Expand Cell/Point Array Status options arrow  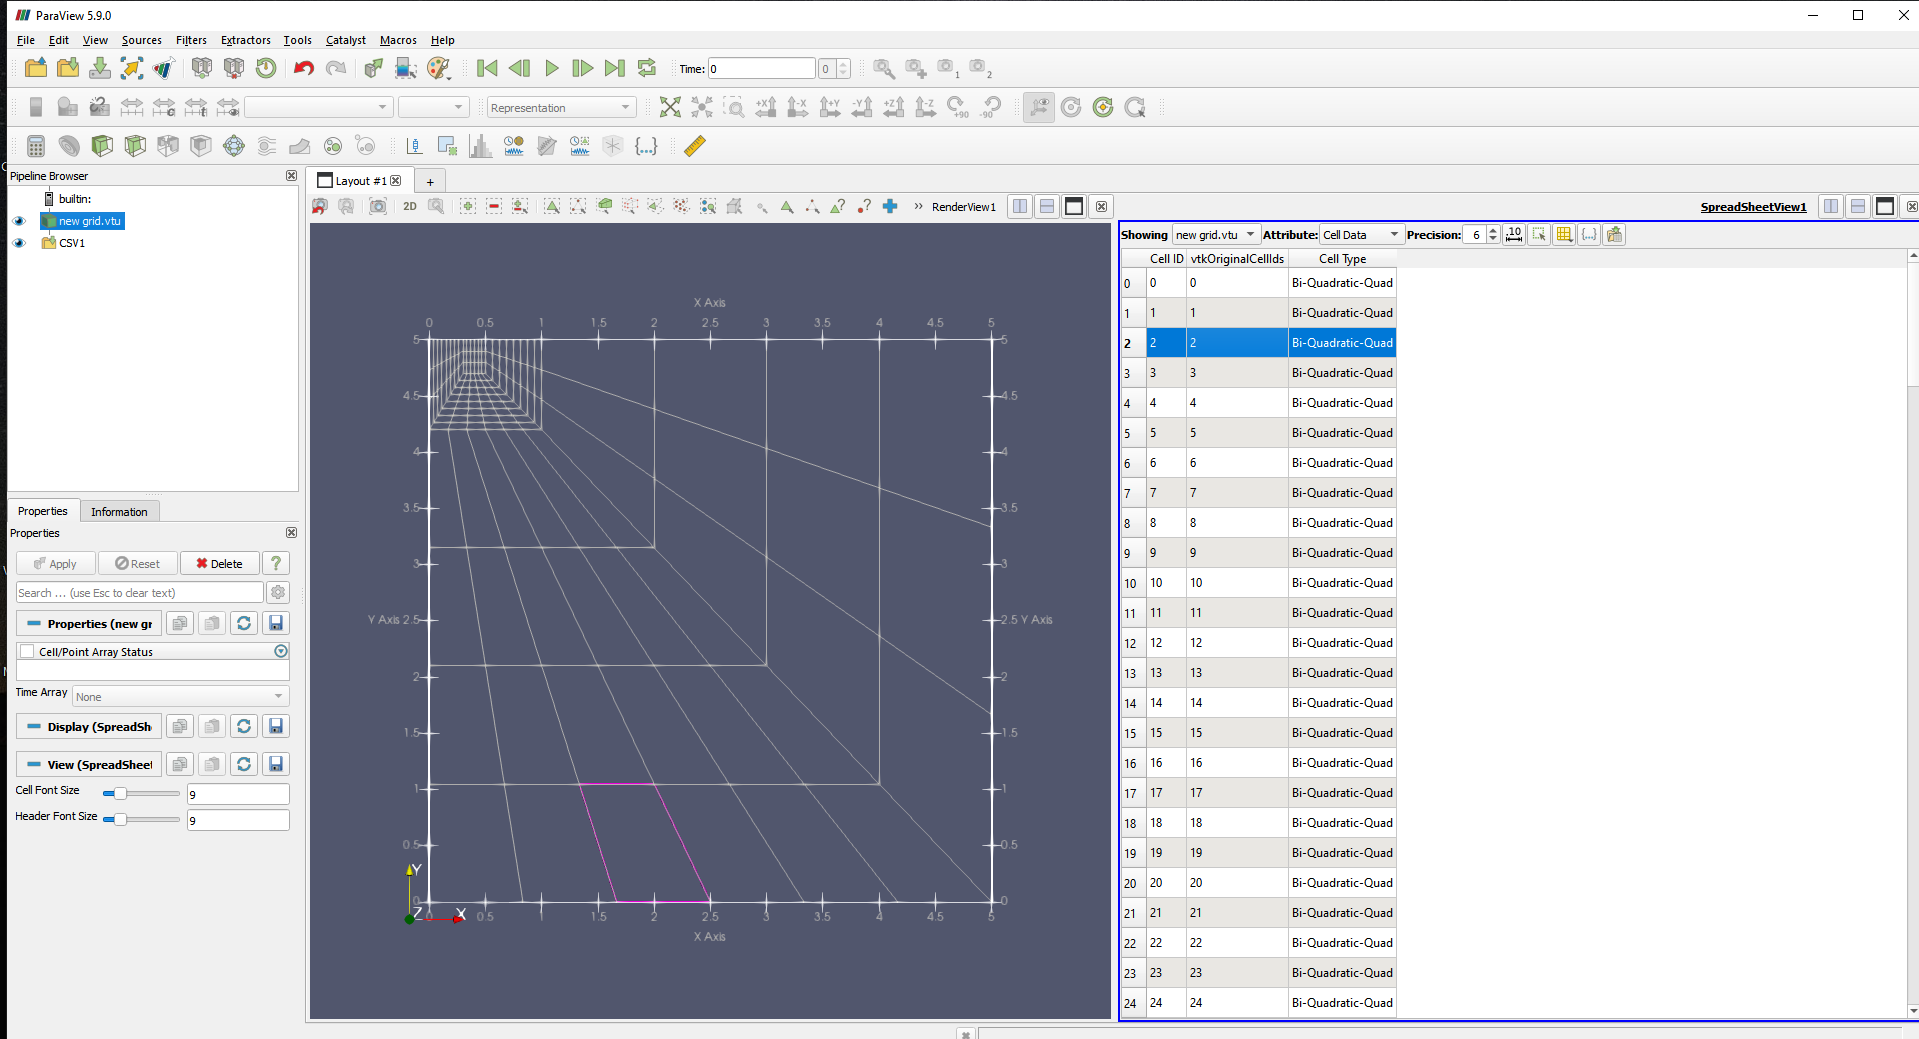[x=281, y=651]
